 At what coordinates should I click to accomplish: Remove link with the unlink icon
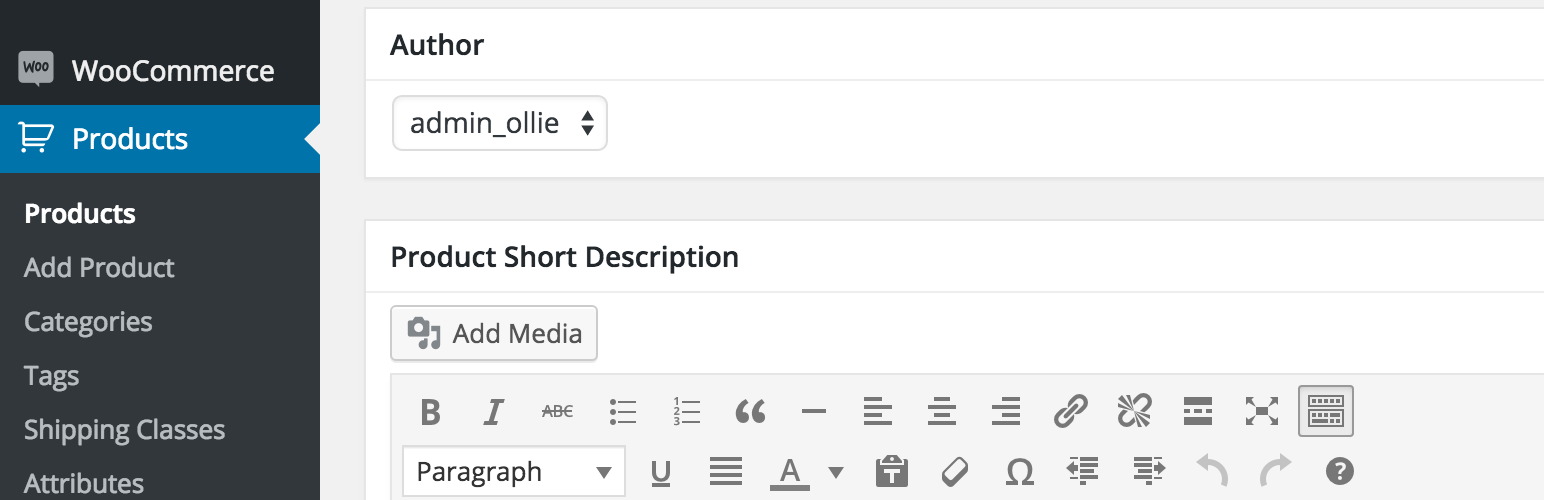1134,411
